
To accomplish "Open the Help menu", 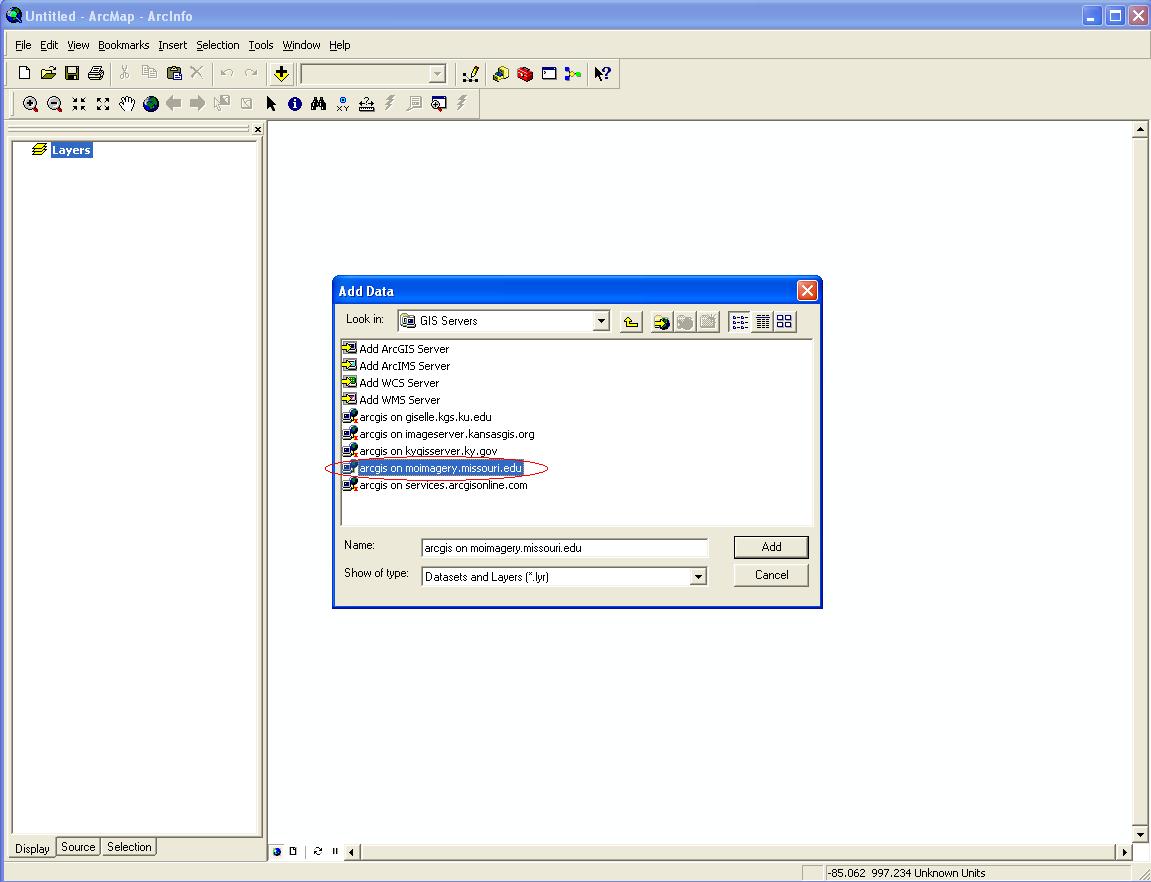I will (339, 45).
